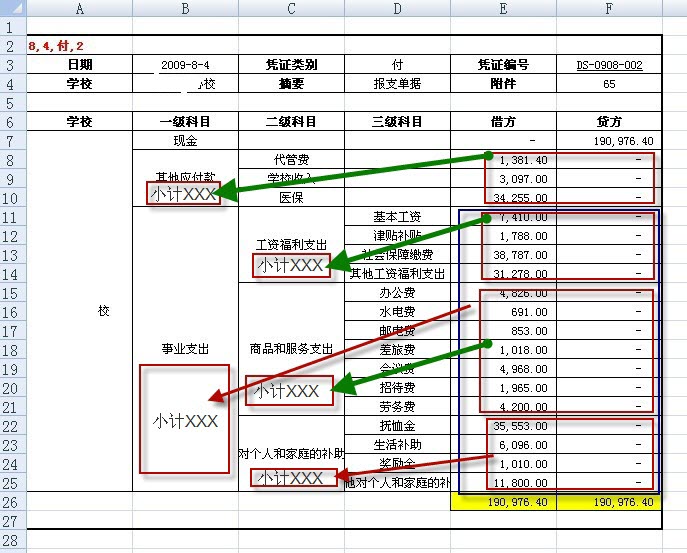
Task: Click the '借方' header cell
Action: coord(503,121)
